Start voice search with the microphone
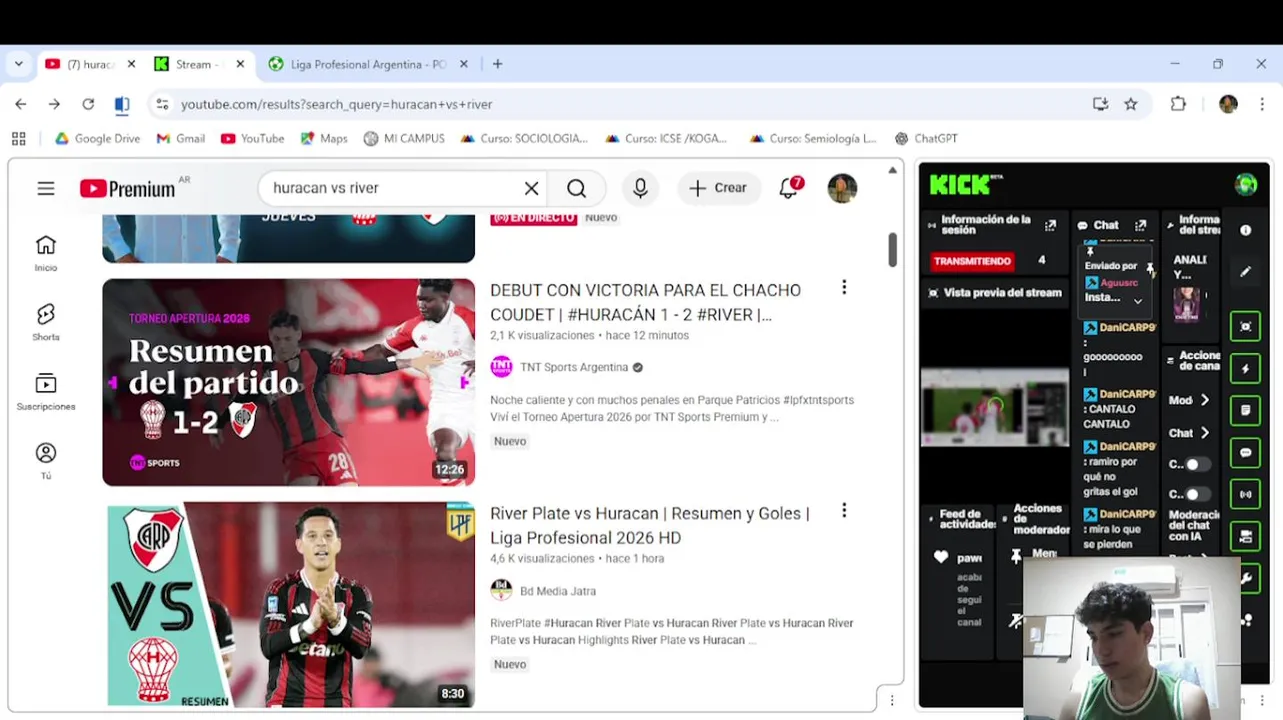 640,188
